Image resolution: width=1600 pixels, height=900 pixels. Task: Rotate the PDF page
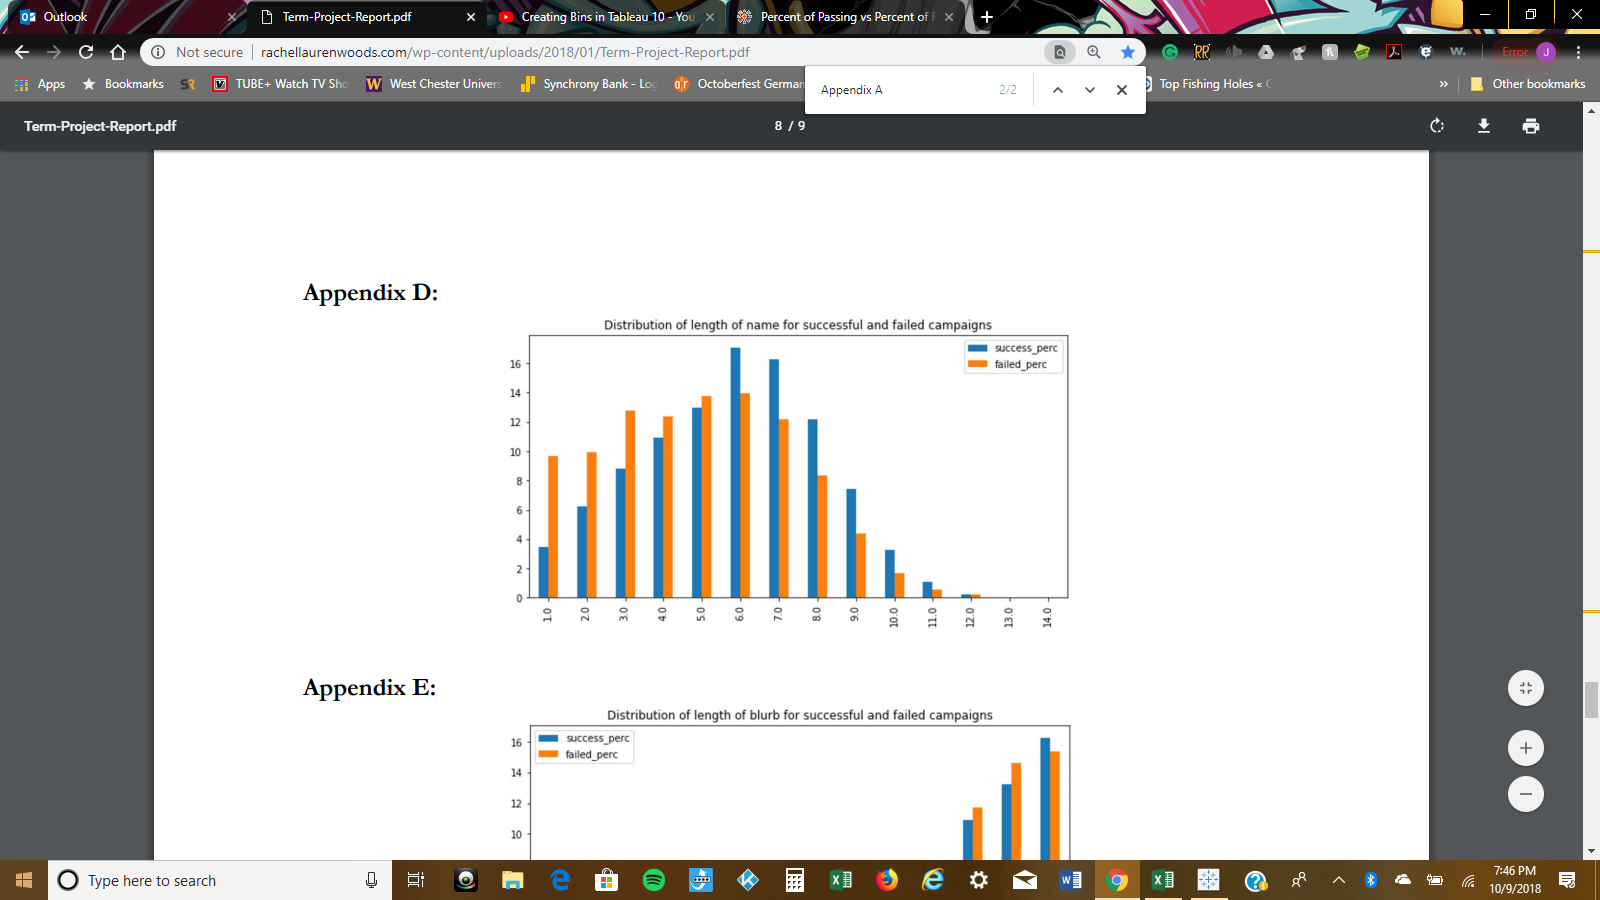(1437, 126)
